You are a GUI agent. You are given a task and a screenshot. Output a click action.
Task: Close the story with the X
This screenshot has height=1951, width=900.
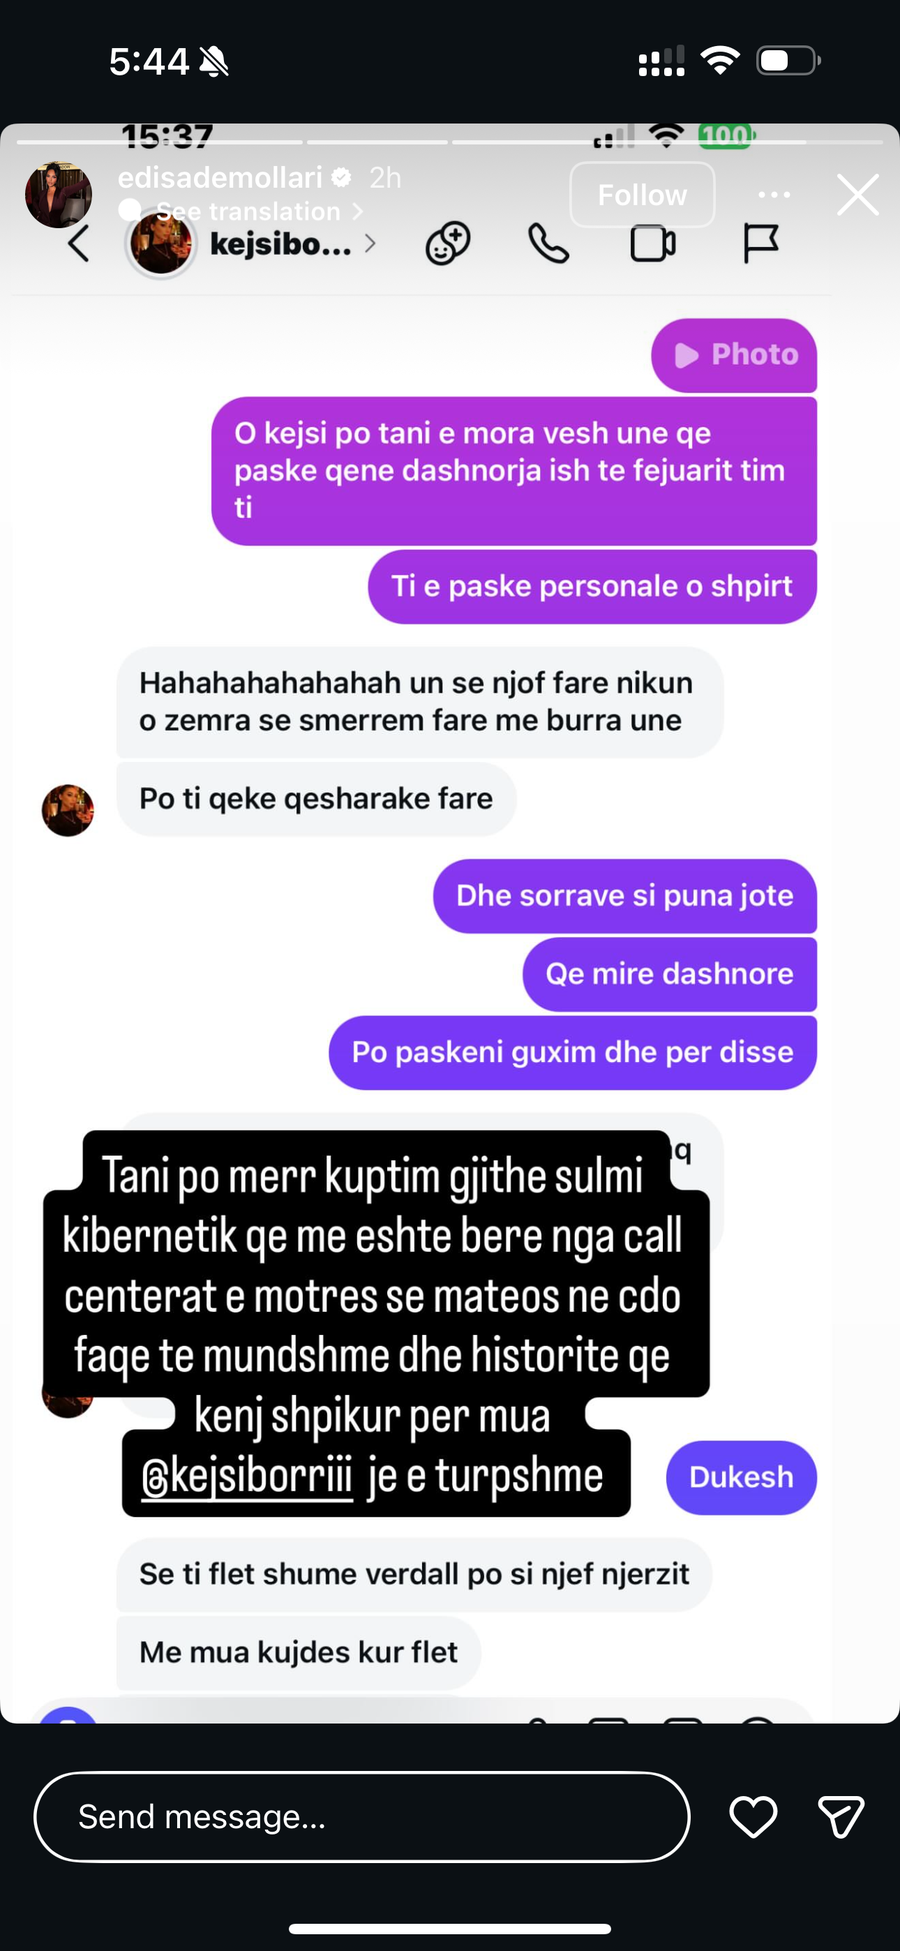tap(858, 195)
